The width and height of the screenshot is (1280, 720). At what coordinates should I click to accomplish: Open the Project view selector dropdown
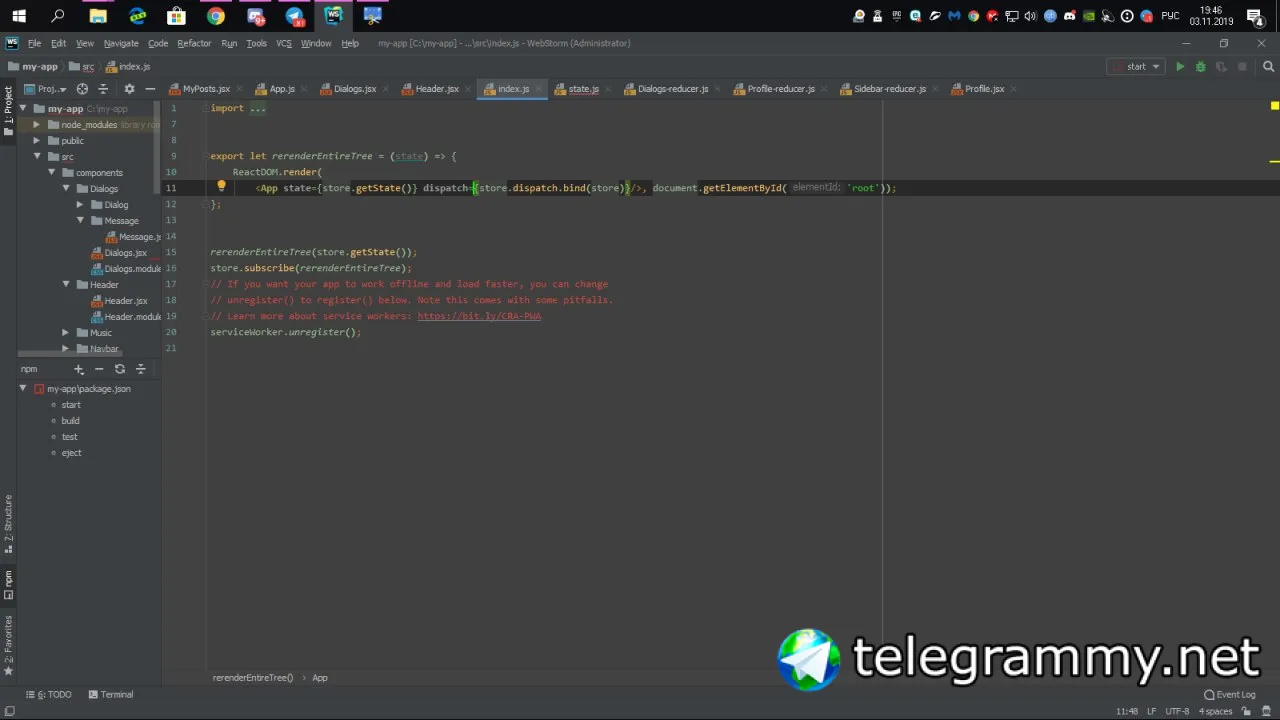point(46,89)
